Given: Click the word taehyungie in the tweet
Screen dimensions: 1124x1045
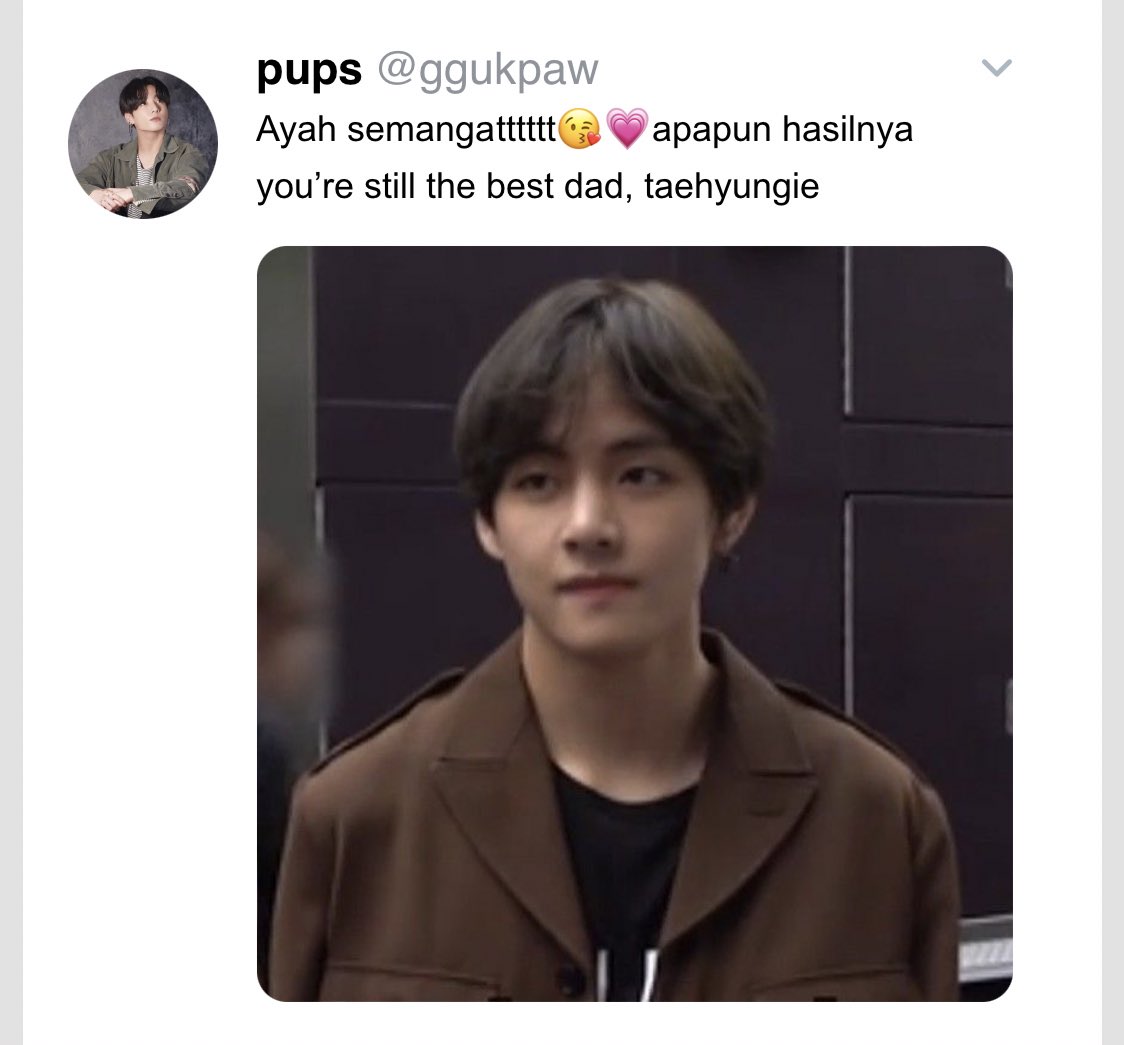Looking at the screenshot, I should 731,188.
